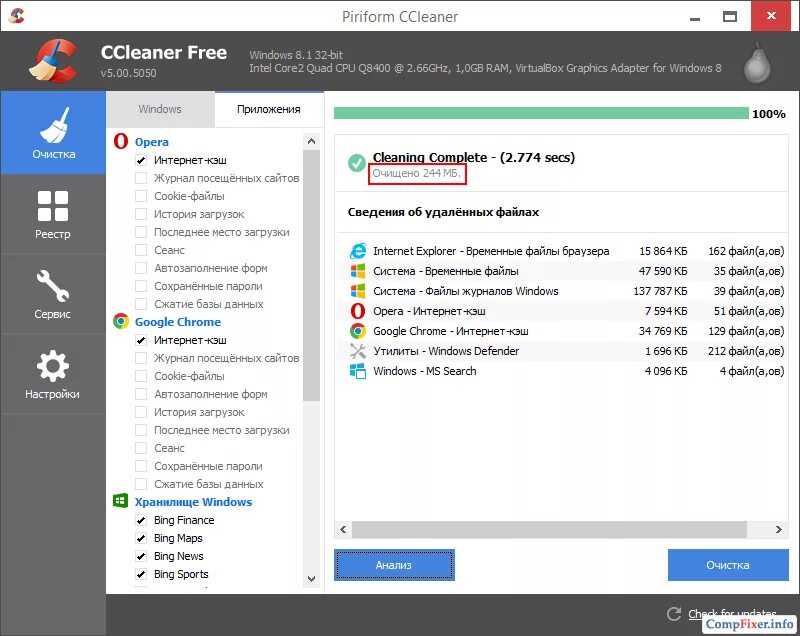
Task: Uncheck Opera Интернет-кэш checkbox
Action: pos(141,160)
